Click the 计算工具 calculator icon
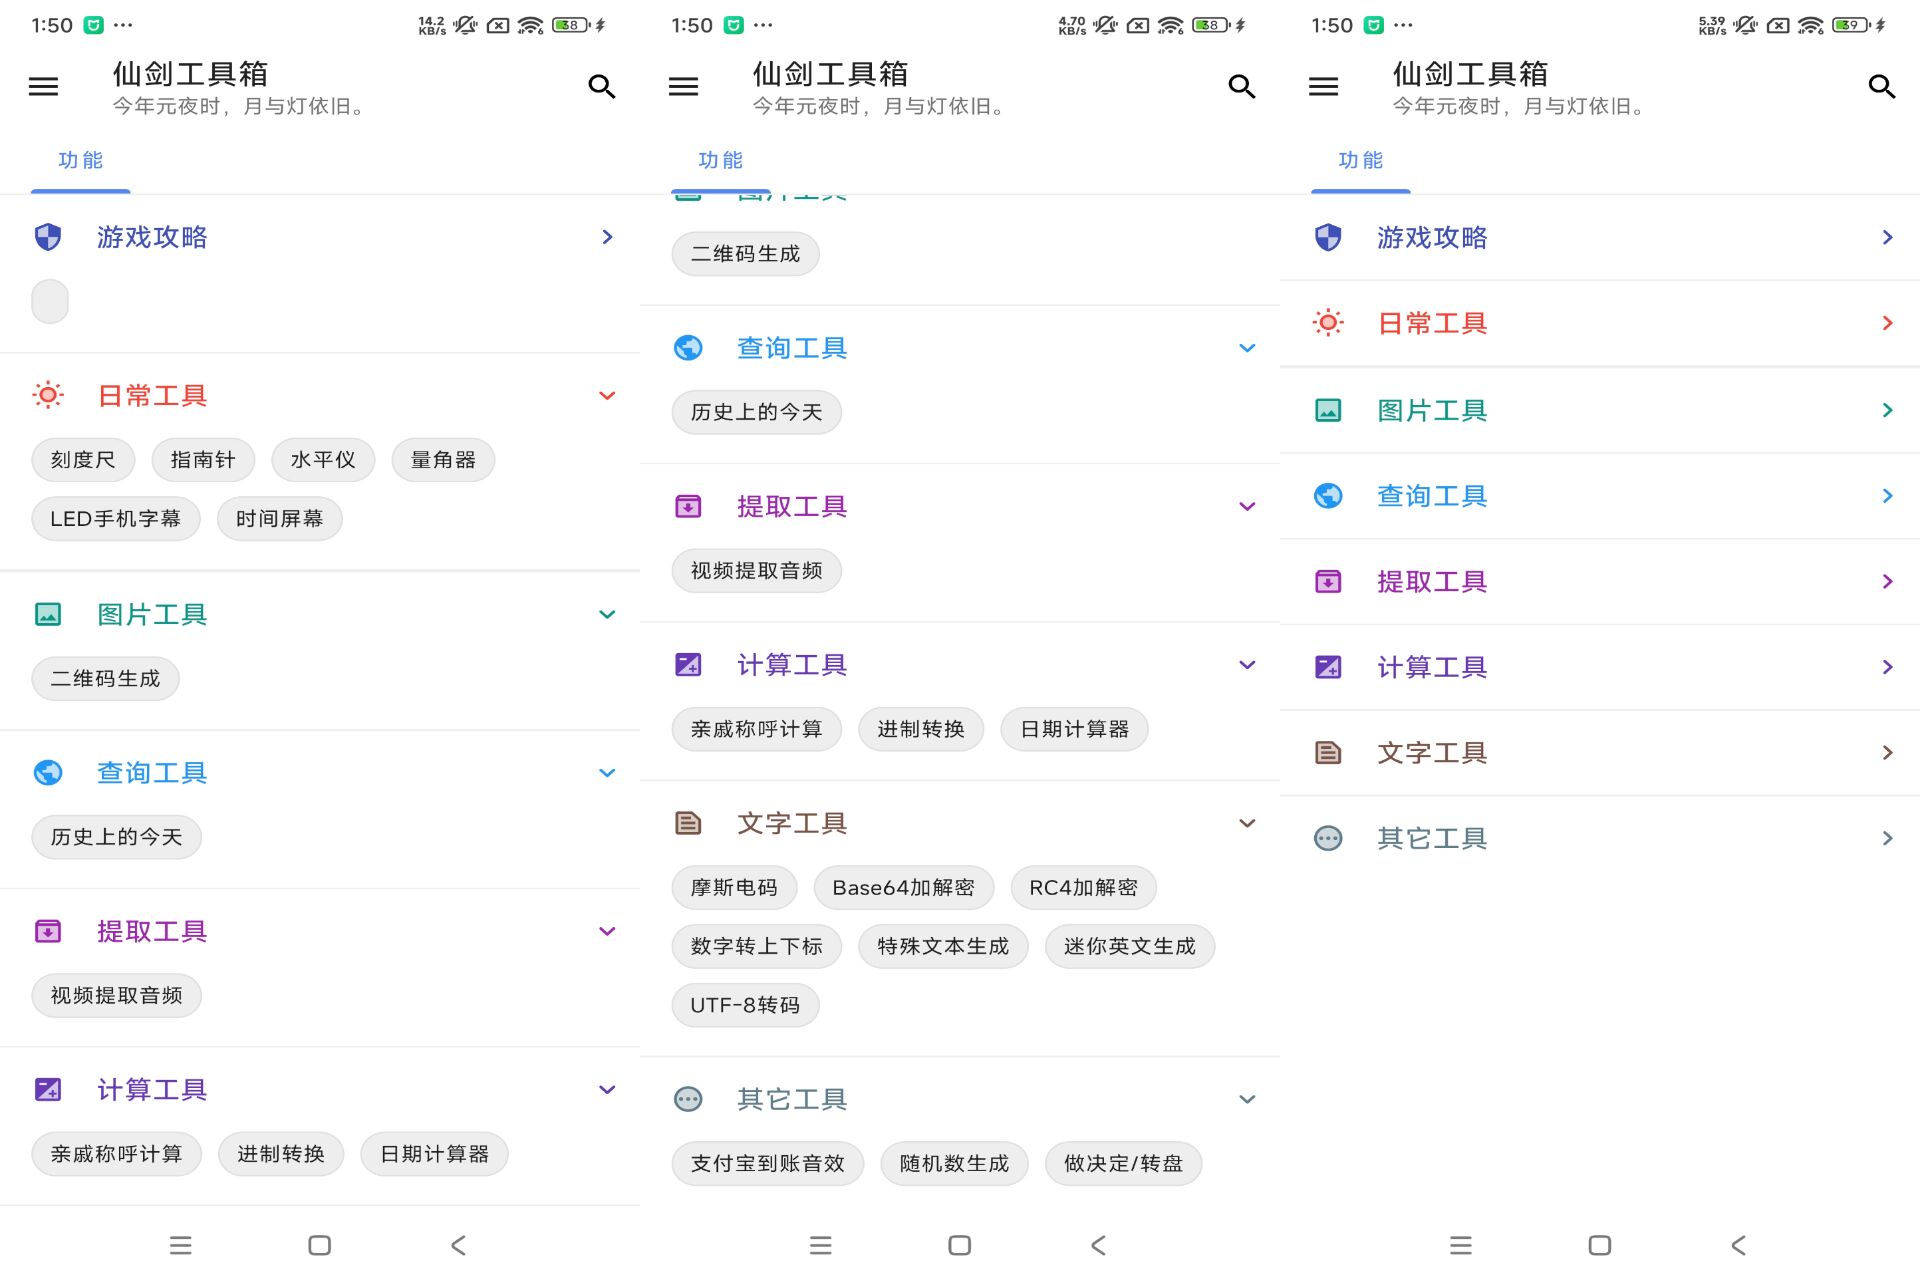 pyautogui.click(x=47, y=1089)
